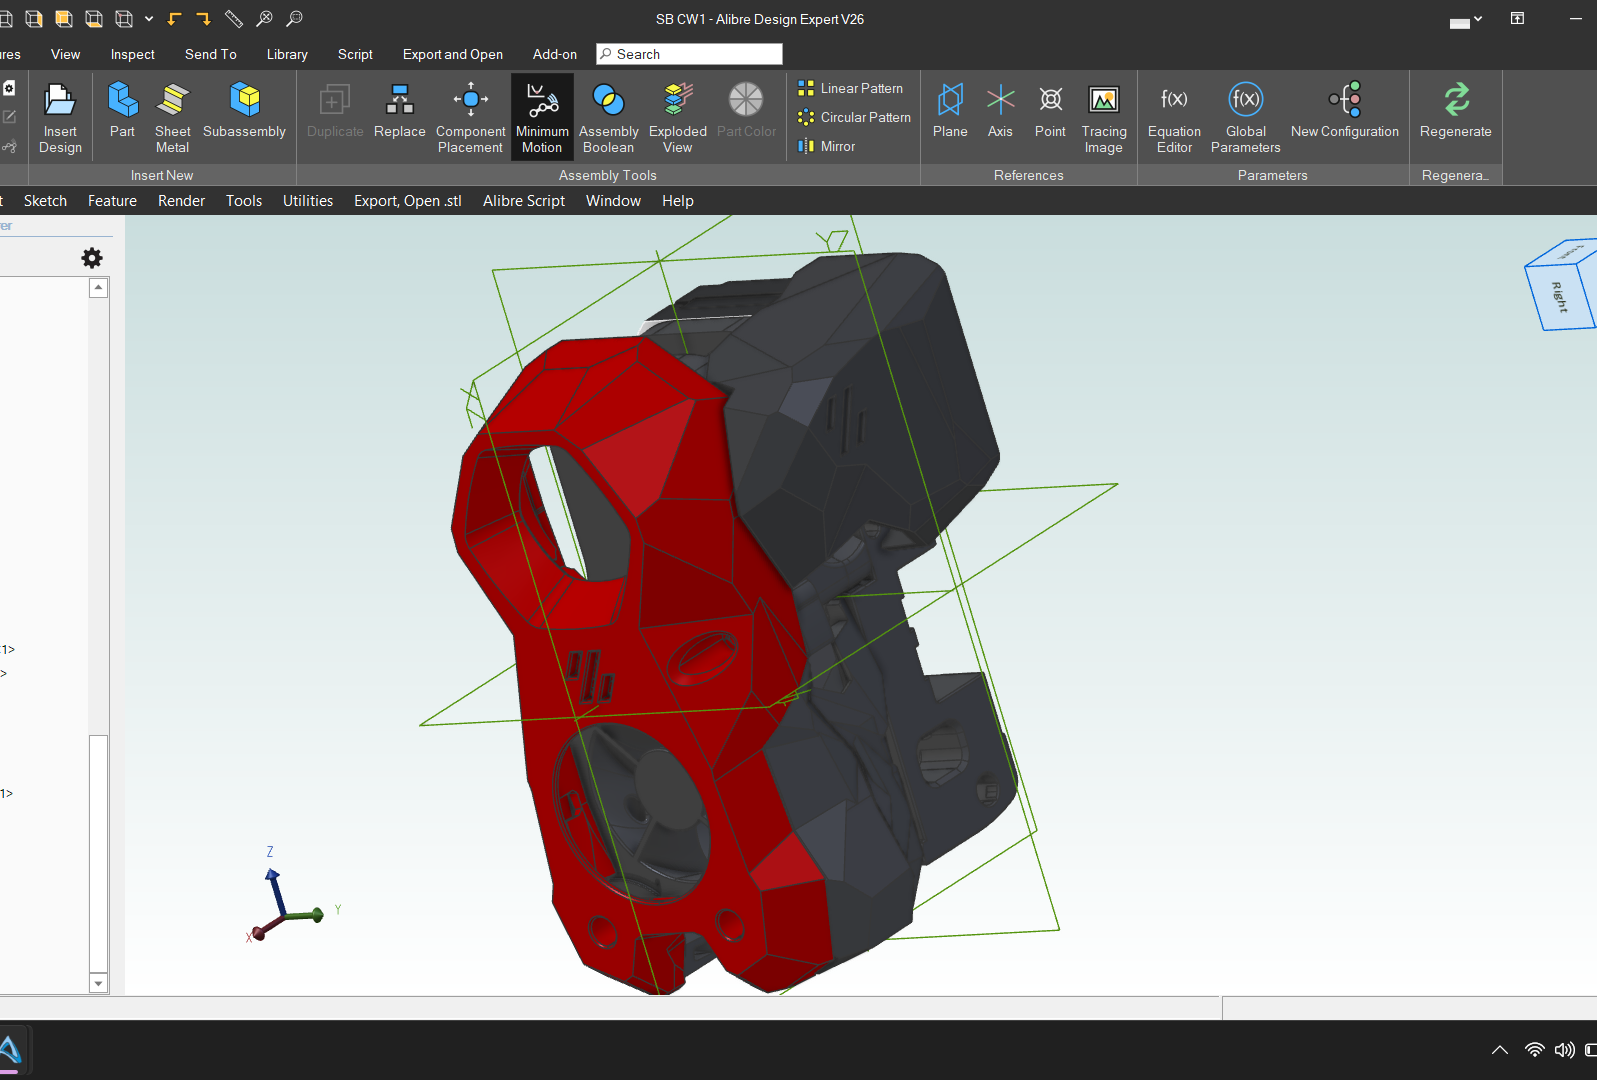Screen dimensions: 1597x1080
Task: Click the Replace component tool
Action: 400,110
